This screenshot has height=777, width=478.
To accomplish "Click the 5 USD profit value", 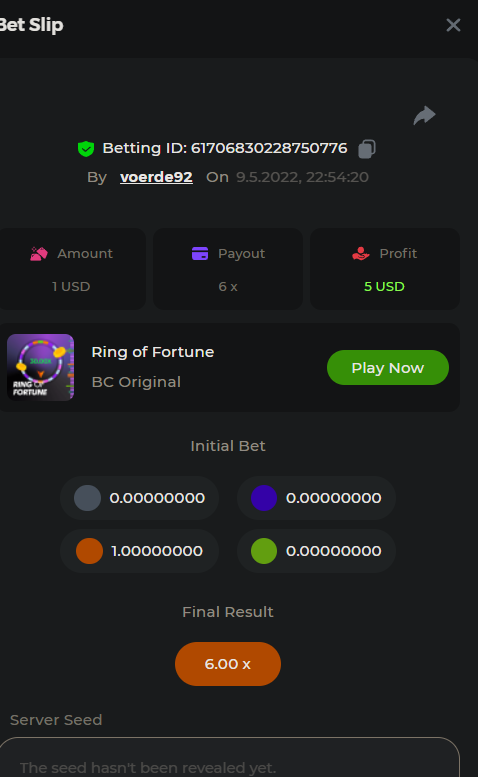I will (384, 286).
